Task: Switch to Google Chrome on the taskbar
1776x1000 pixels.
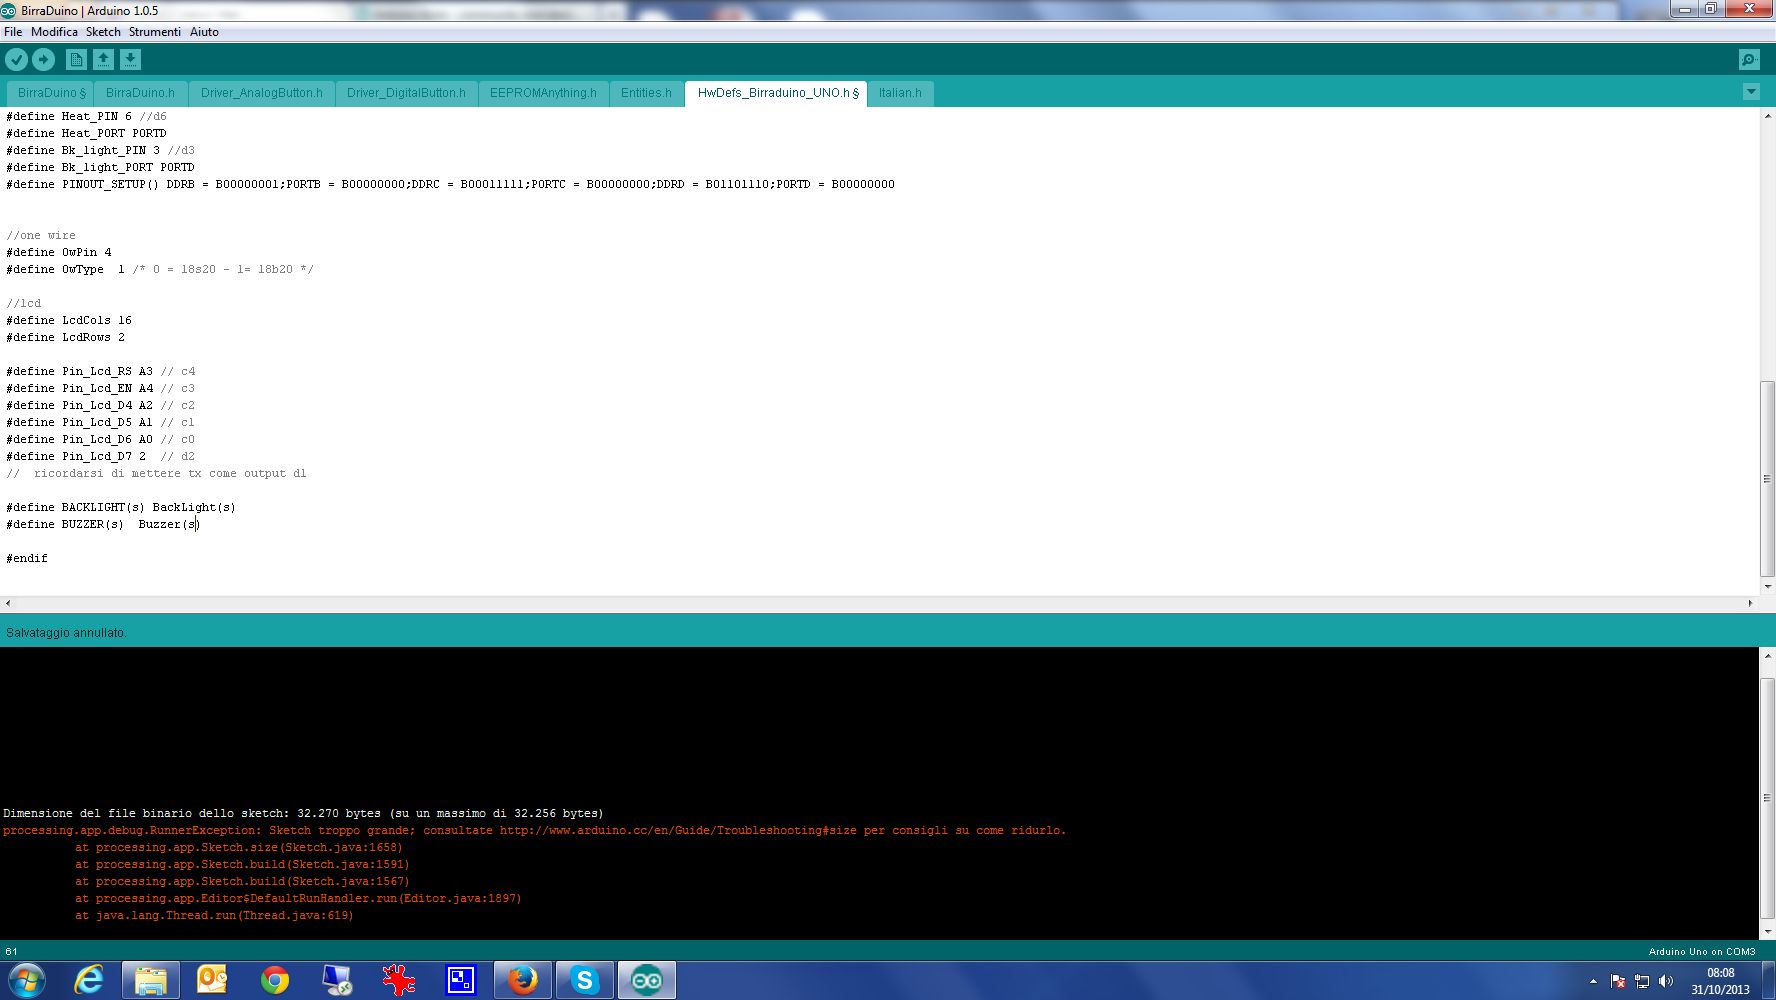Action: coord(276,980)
